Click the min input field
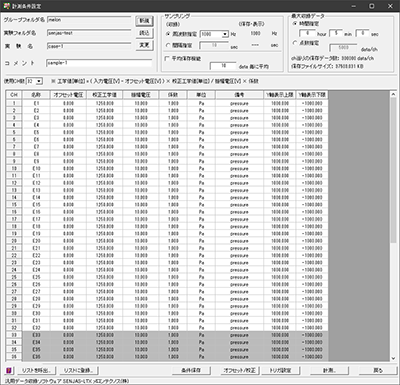 336,34
